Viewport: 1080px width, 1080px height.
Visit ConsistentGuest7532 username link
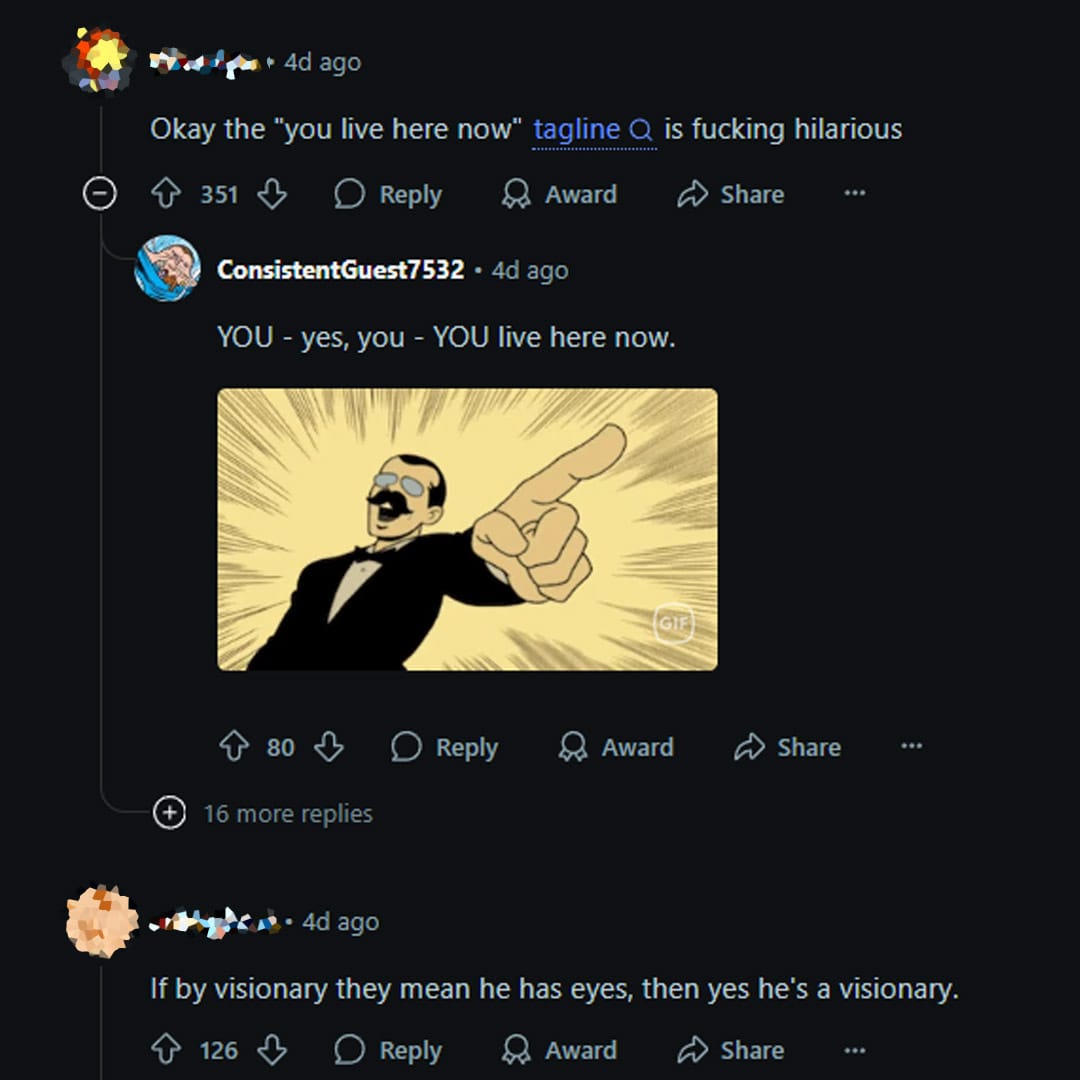coord(340,270)
